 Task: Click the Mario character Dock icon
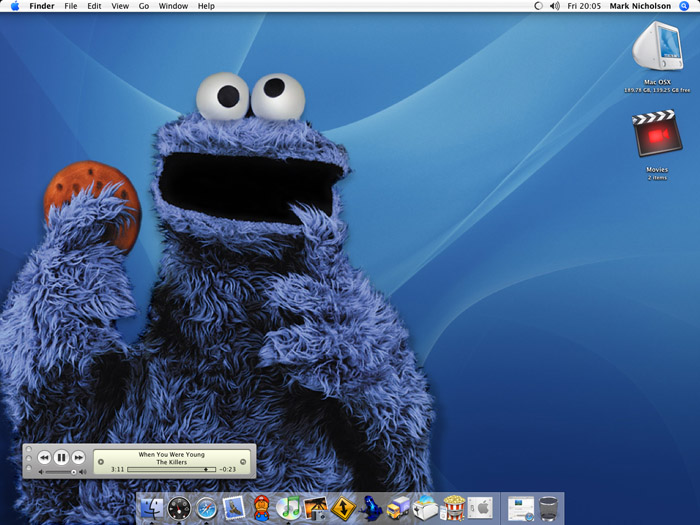[x=262, y=508]
